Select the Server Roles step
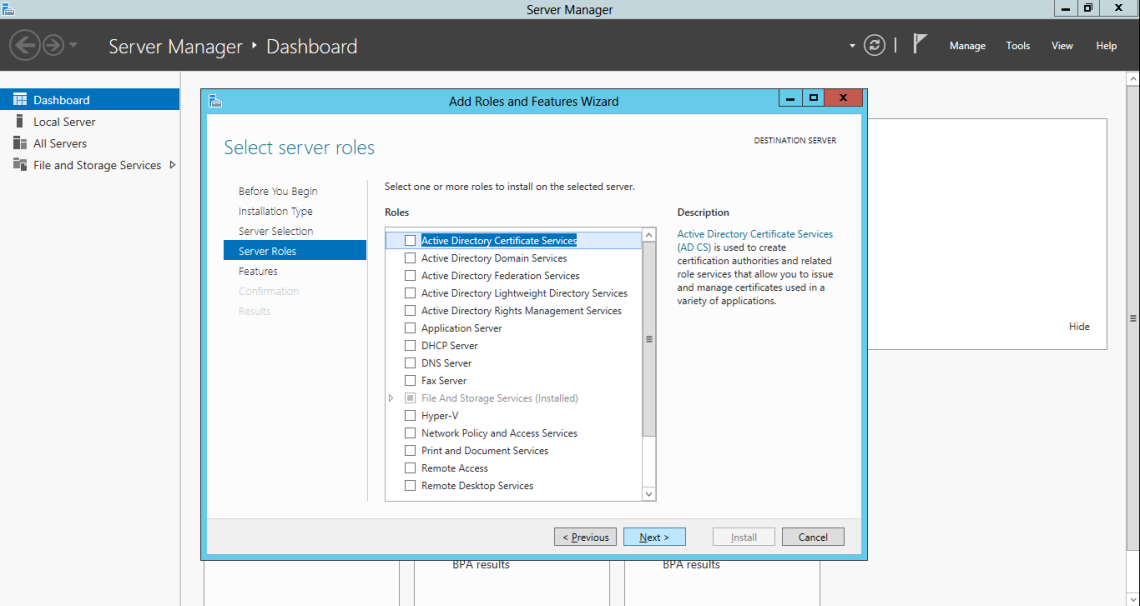The width and height of the screenshot is (1140, 606). pyautogui.click(x=294, y=251)
